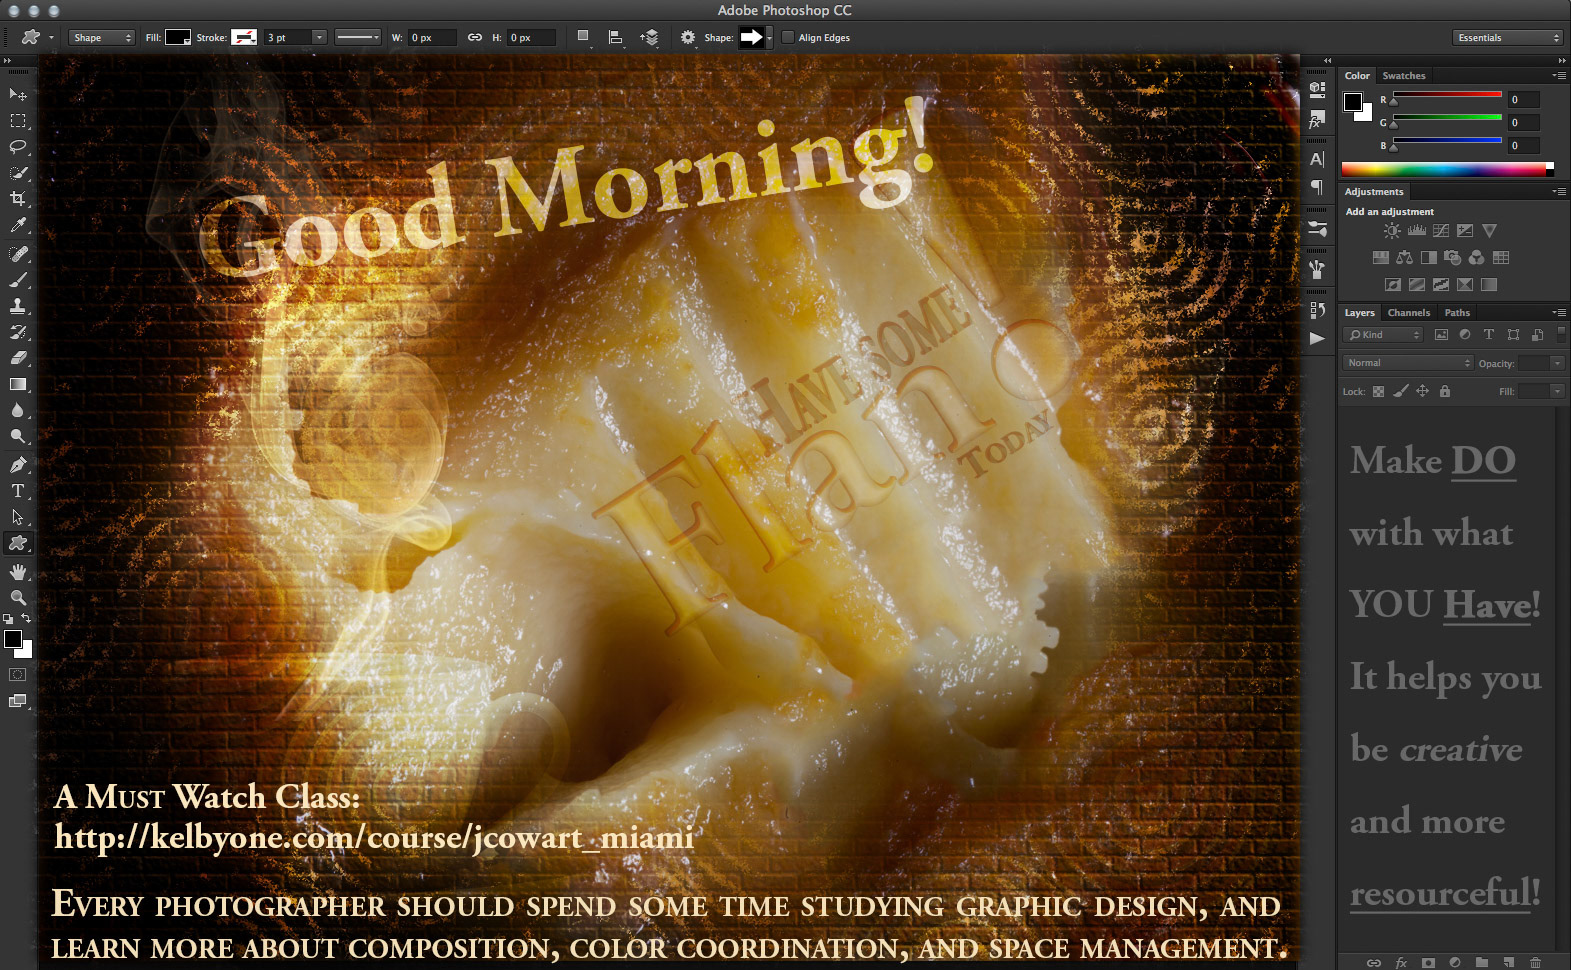Toggle link between width and height
Screen dimensions: 1571x970
tap(475, 37)
